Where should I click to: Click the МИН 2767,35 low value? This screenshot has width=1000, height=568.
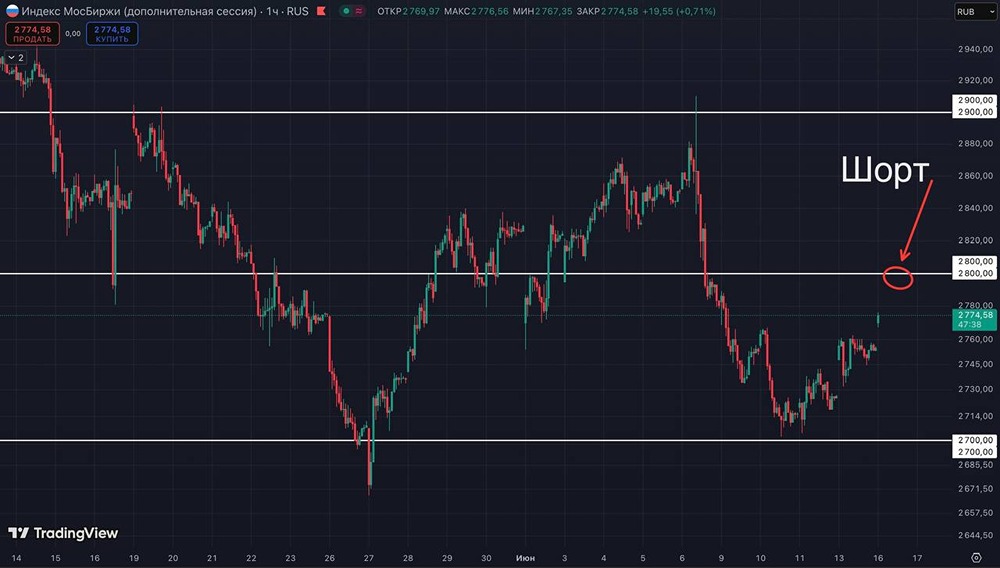[542, 11]
